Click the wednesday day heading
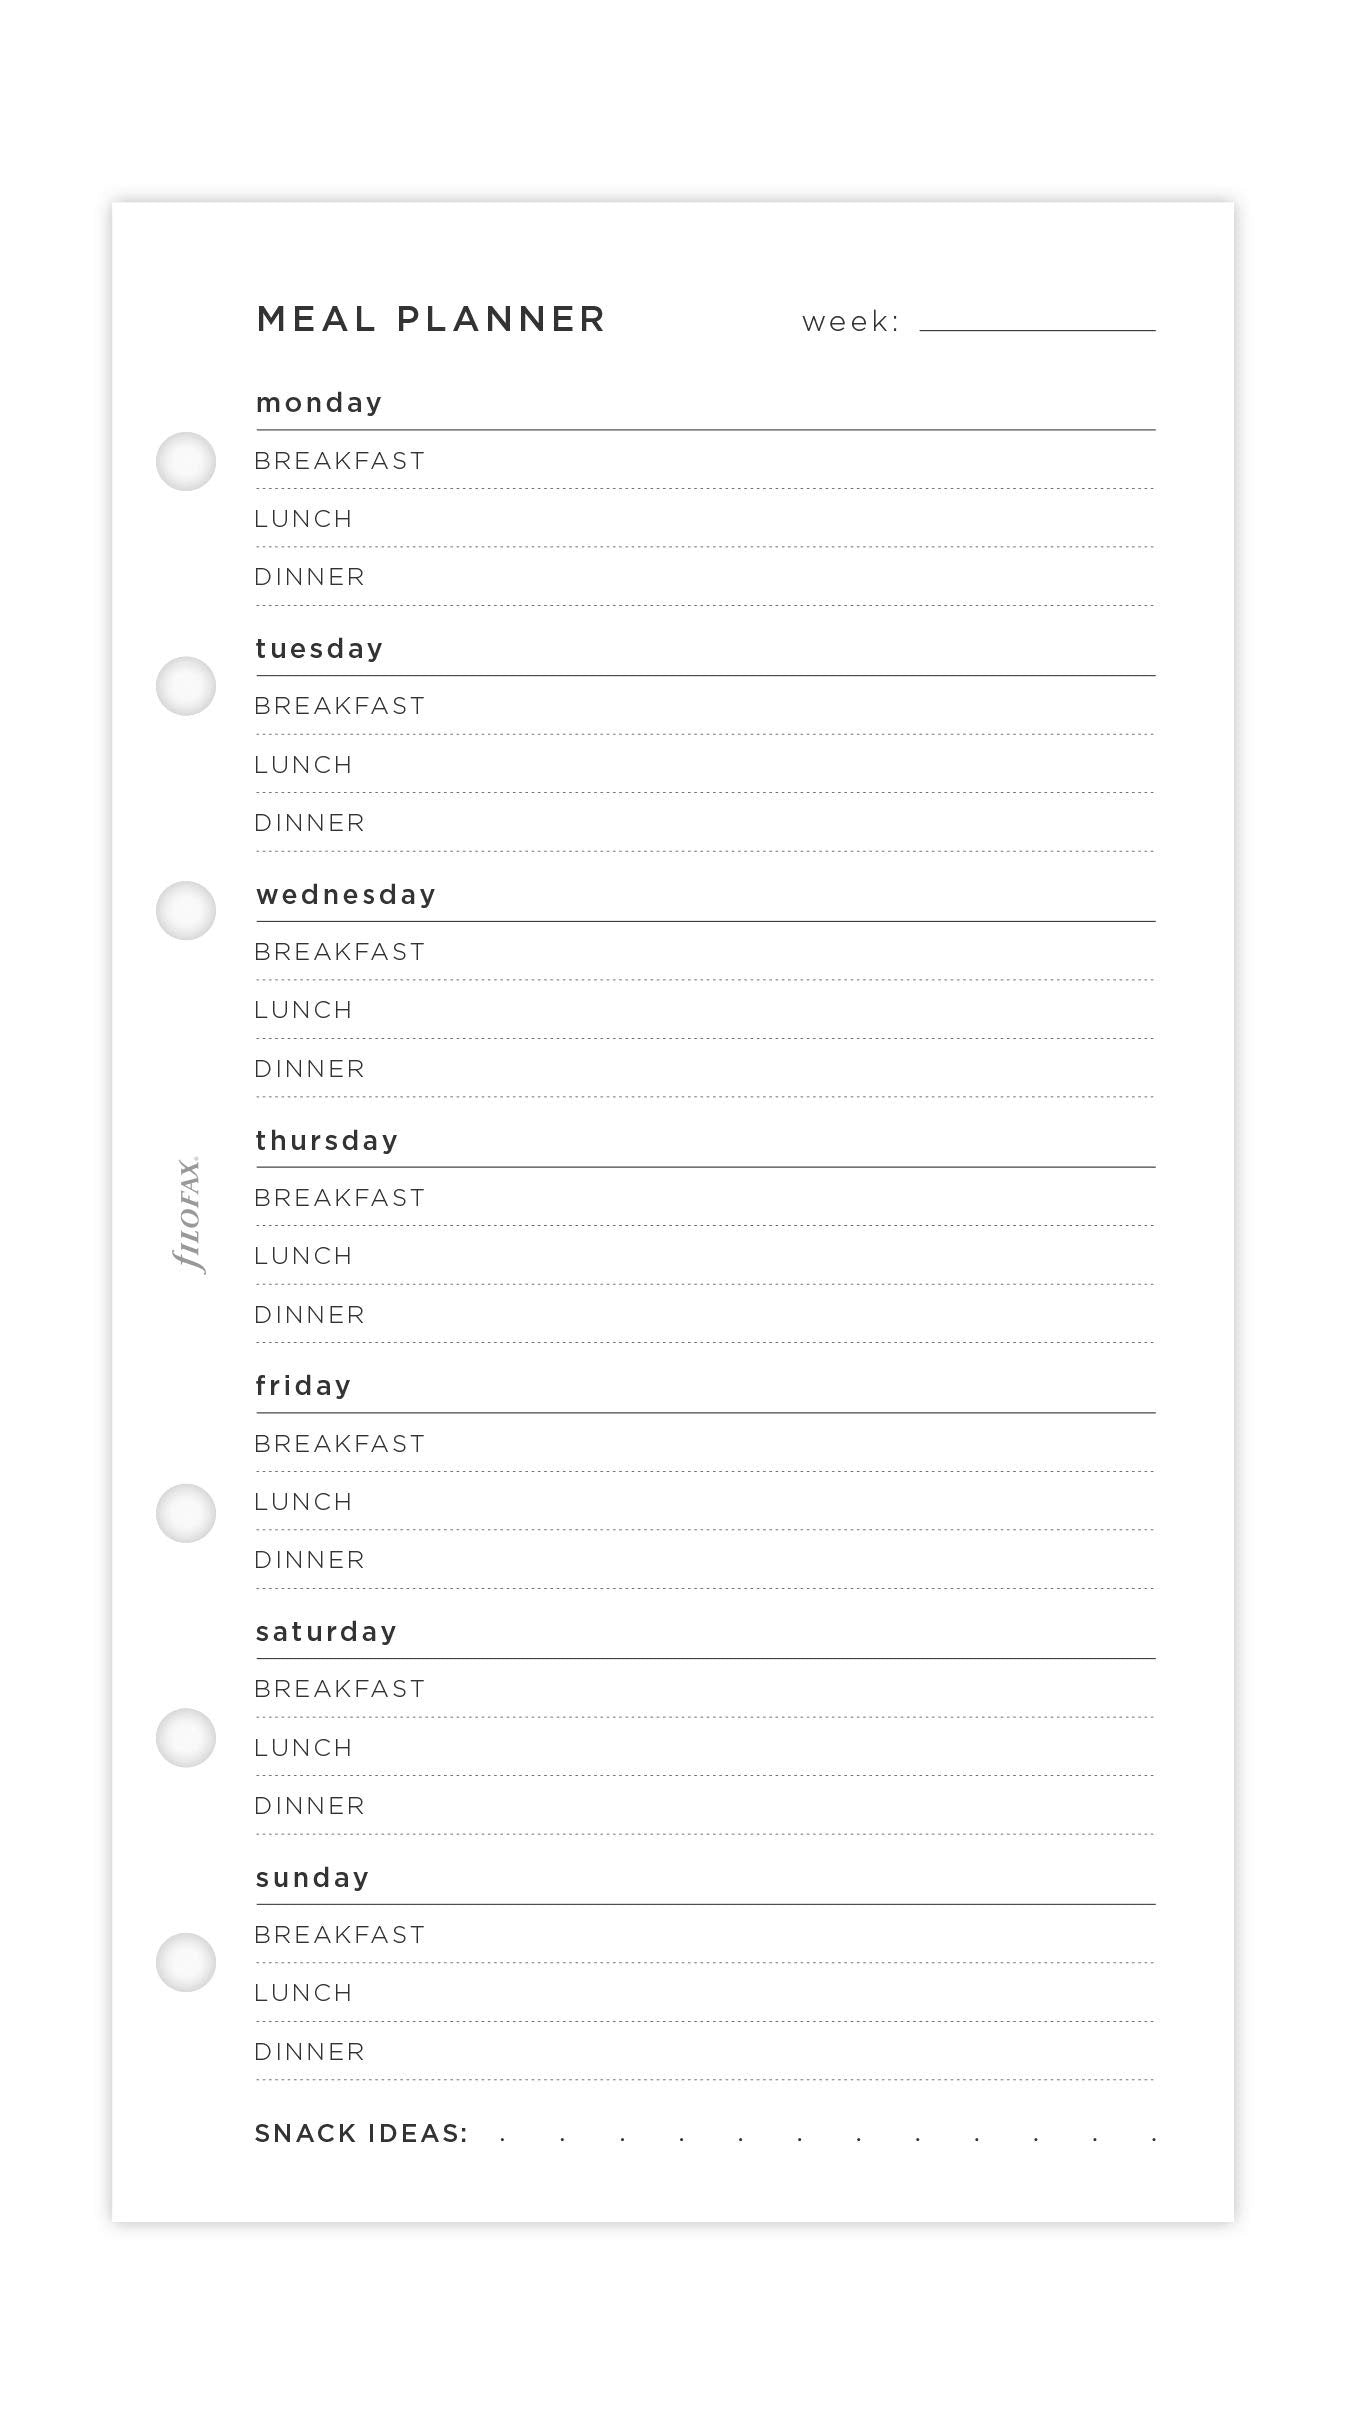The height and width of the screenshot is (2424, 1346). click(x=346, y=894)
